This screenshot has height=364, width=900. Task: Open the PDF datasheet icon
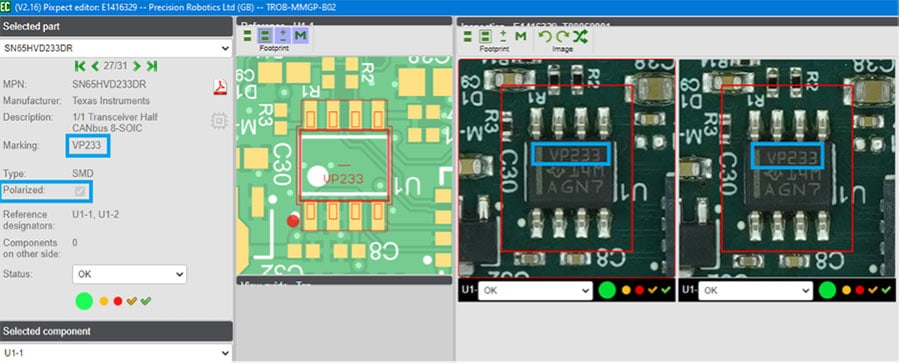[x=220, y=87]
